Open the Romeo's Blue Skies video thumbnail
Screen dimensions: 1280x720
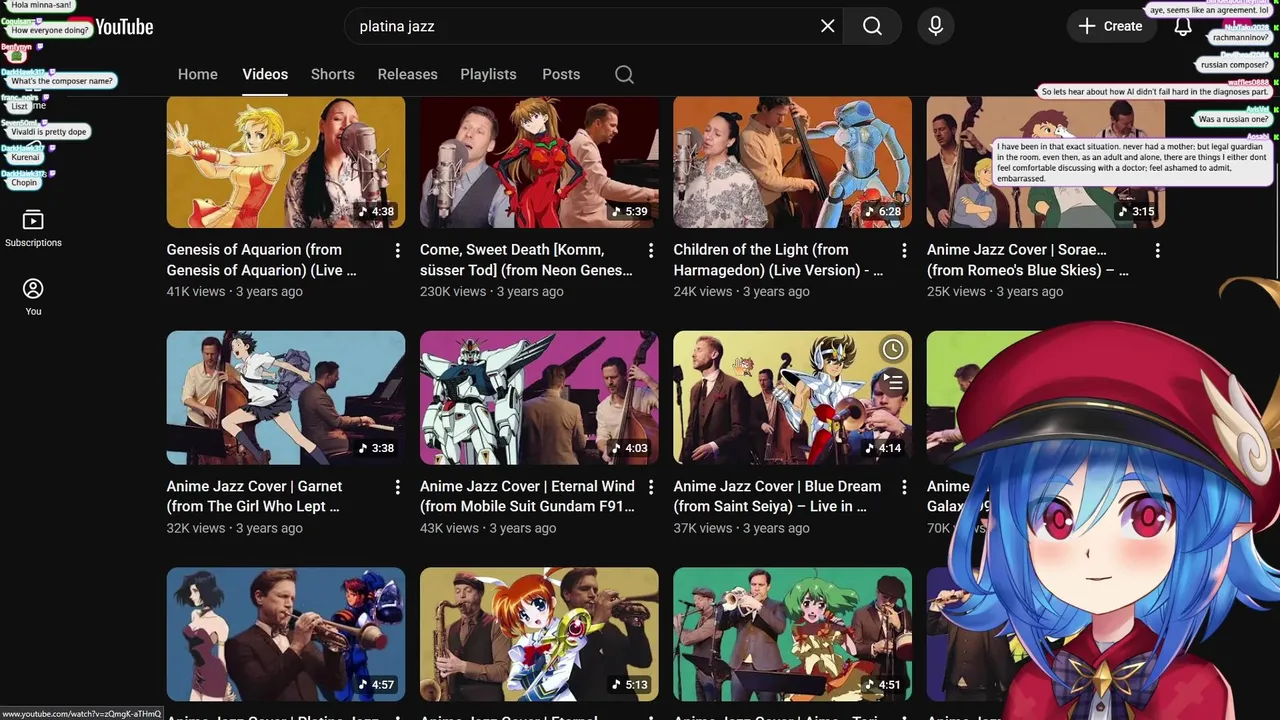coord(1046,162)
